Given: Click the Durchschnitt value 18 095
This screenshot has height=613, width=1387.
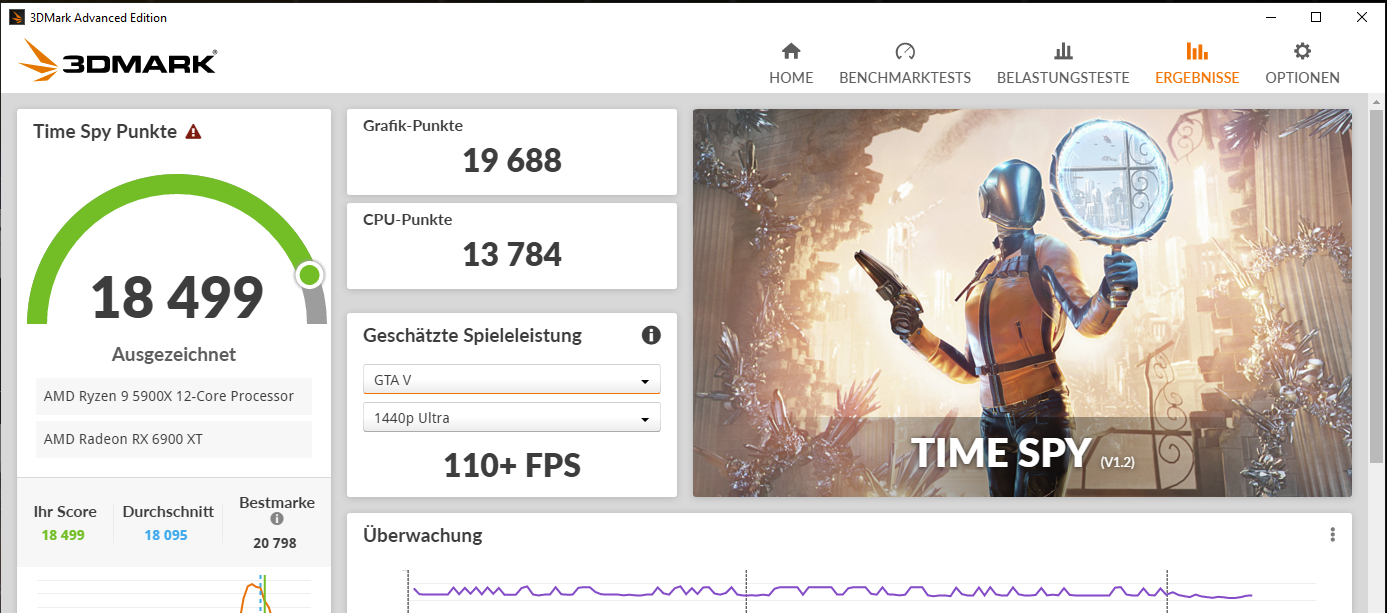Looking at the screenshot, I should coord(166,535).
